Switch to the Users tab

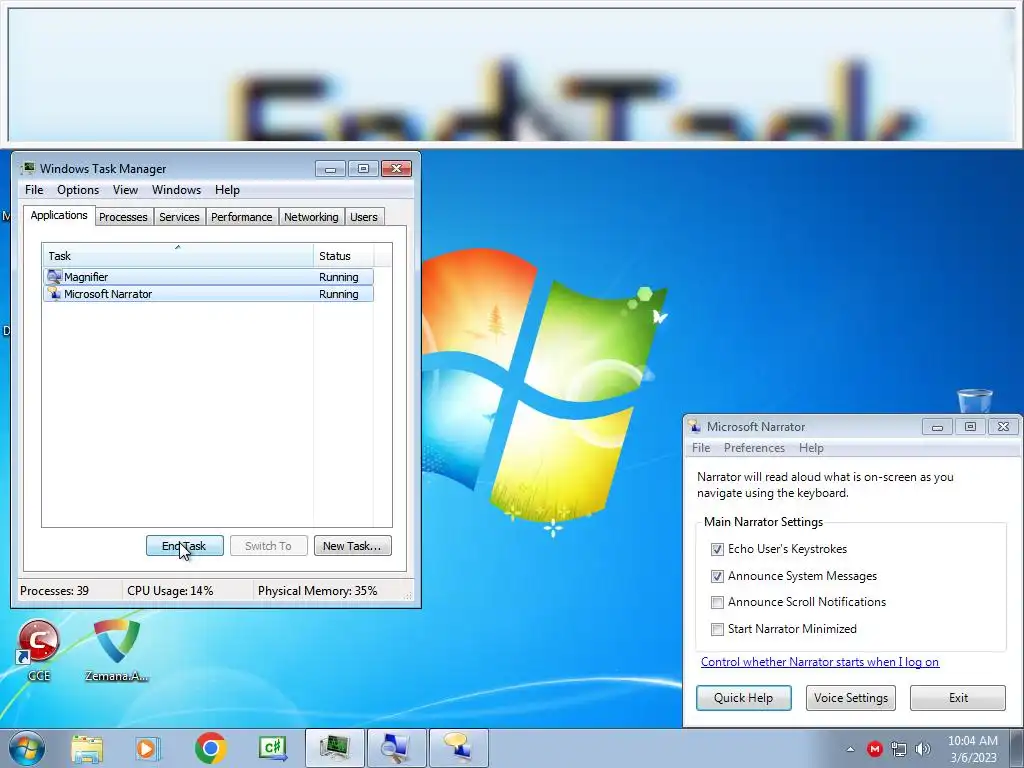364,217
